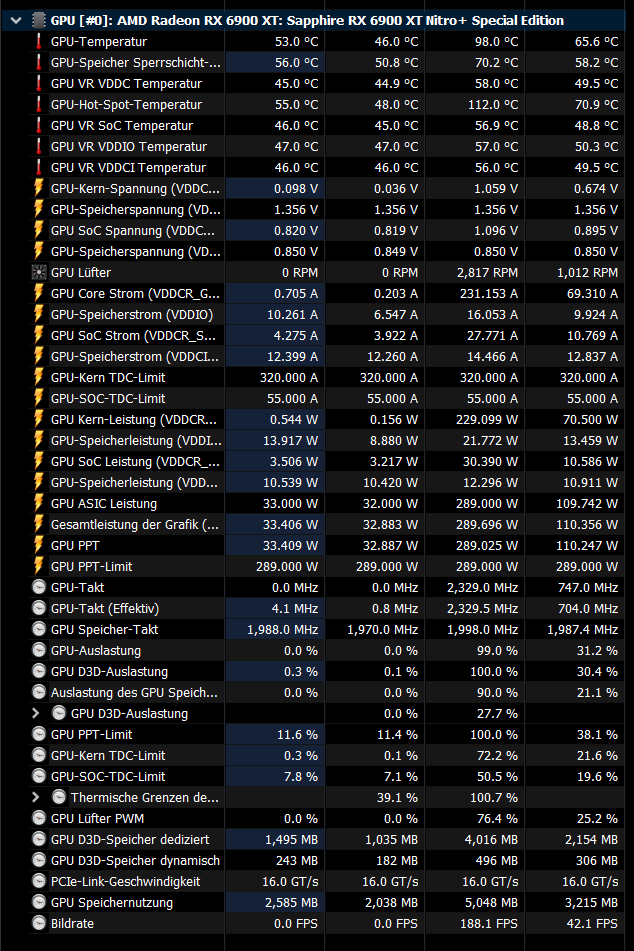Screen dimensions: 634x951
Task: Click the GPU chip icon in header
Action: point(39,21)
